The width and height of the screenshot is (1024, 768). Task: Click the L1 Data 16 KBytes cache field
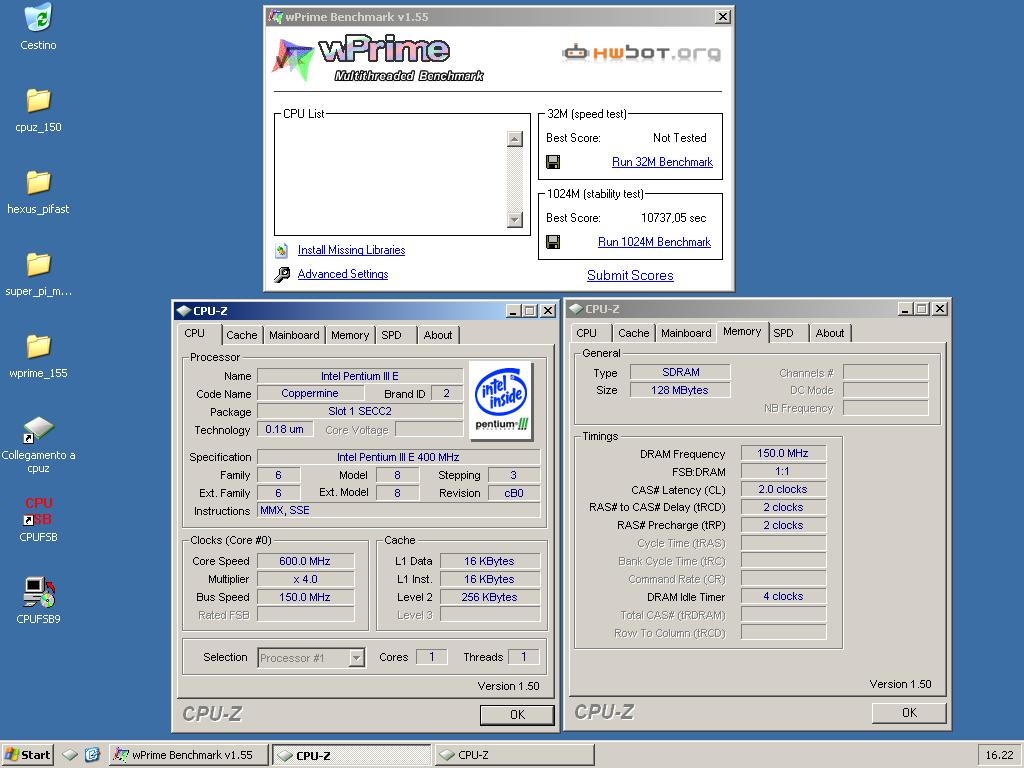pyautogui.click(x=490, y=561)
